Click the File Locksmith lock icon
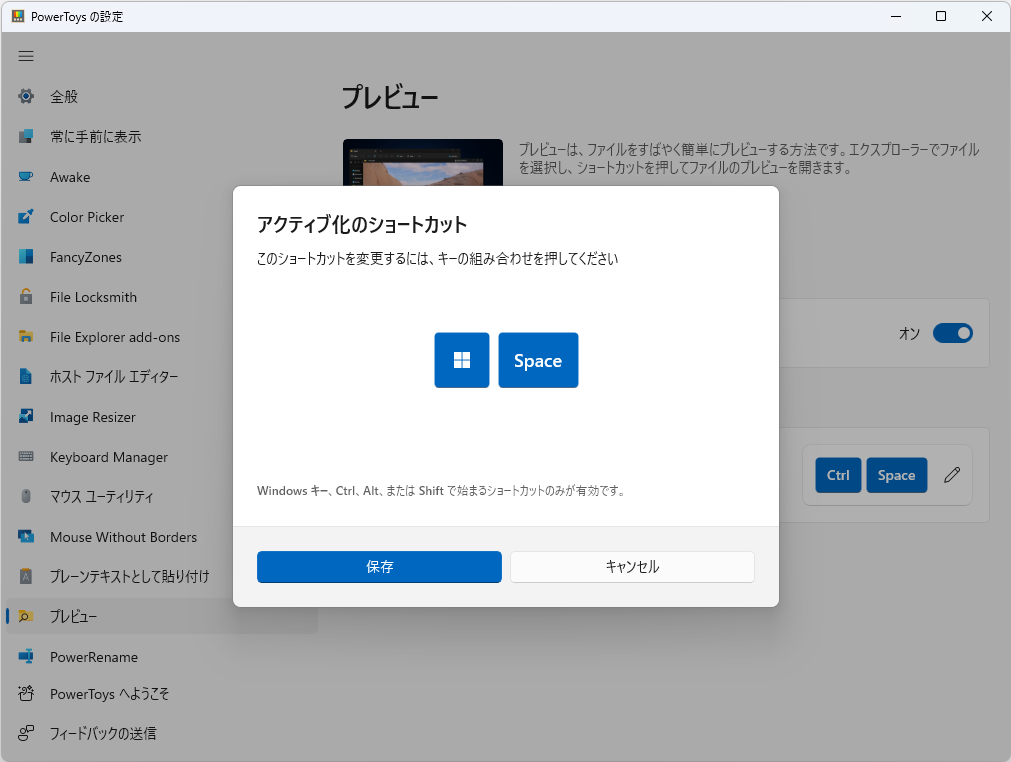 [25, 297]
